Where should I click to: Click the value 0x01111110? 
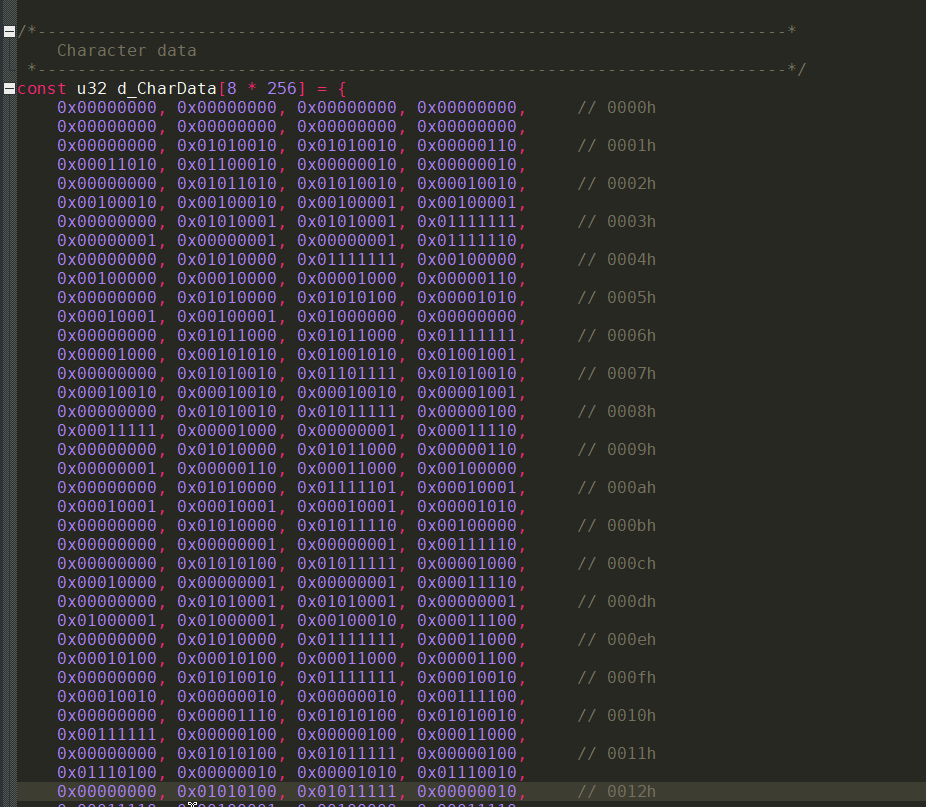[x=467, y=240]
